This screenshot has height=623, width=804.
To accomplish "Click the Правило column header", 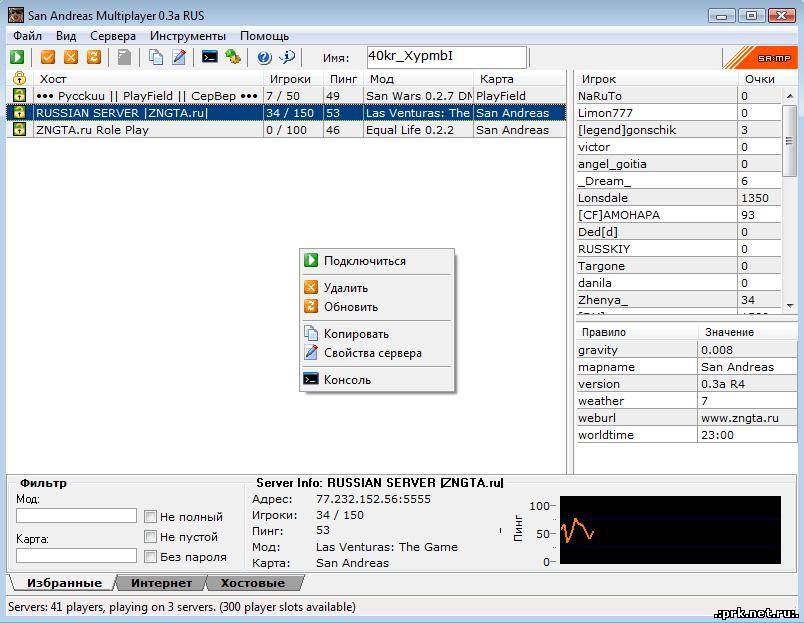I will (636, 332).
